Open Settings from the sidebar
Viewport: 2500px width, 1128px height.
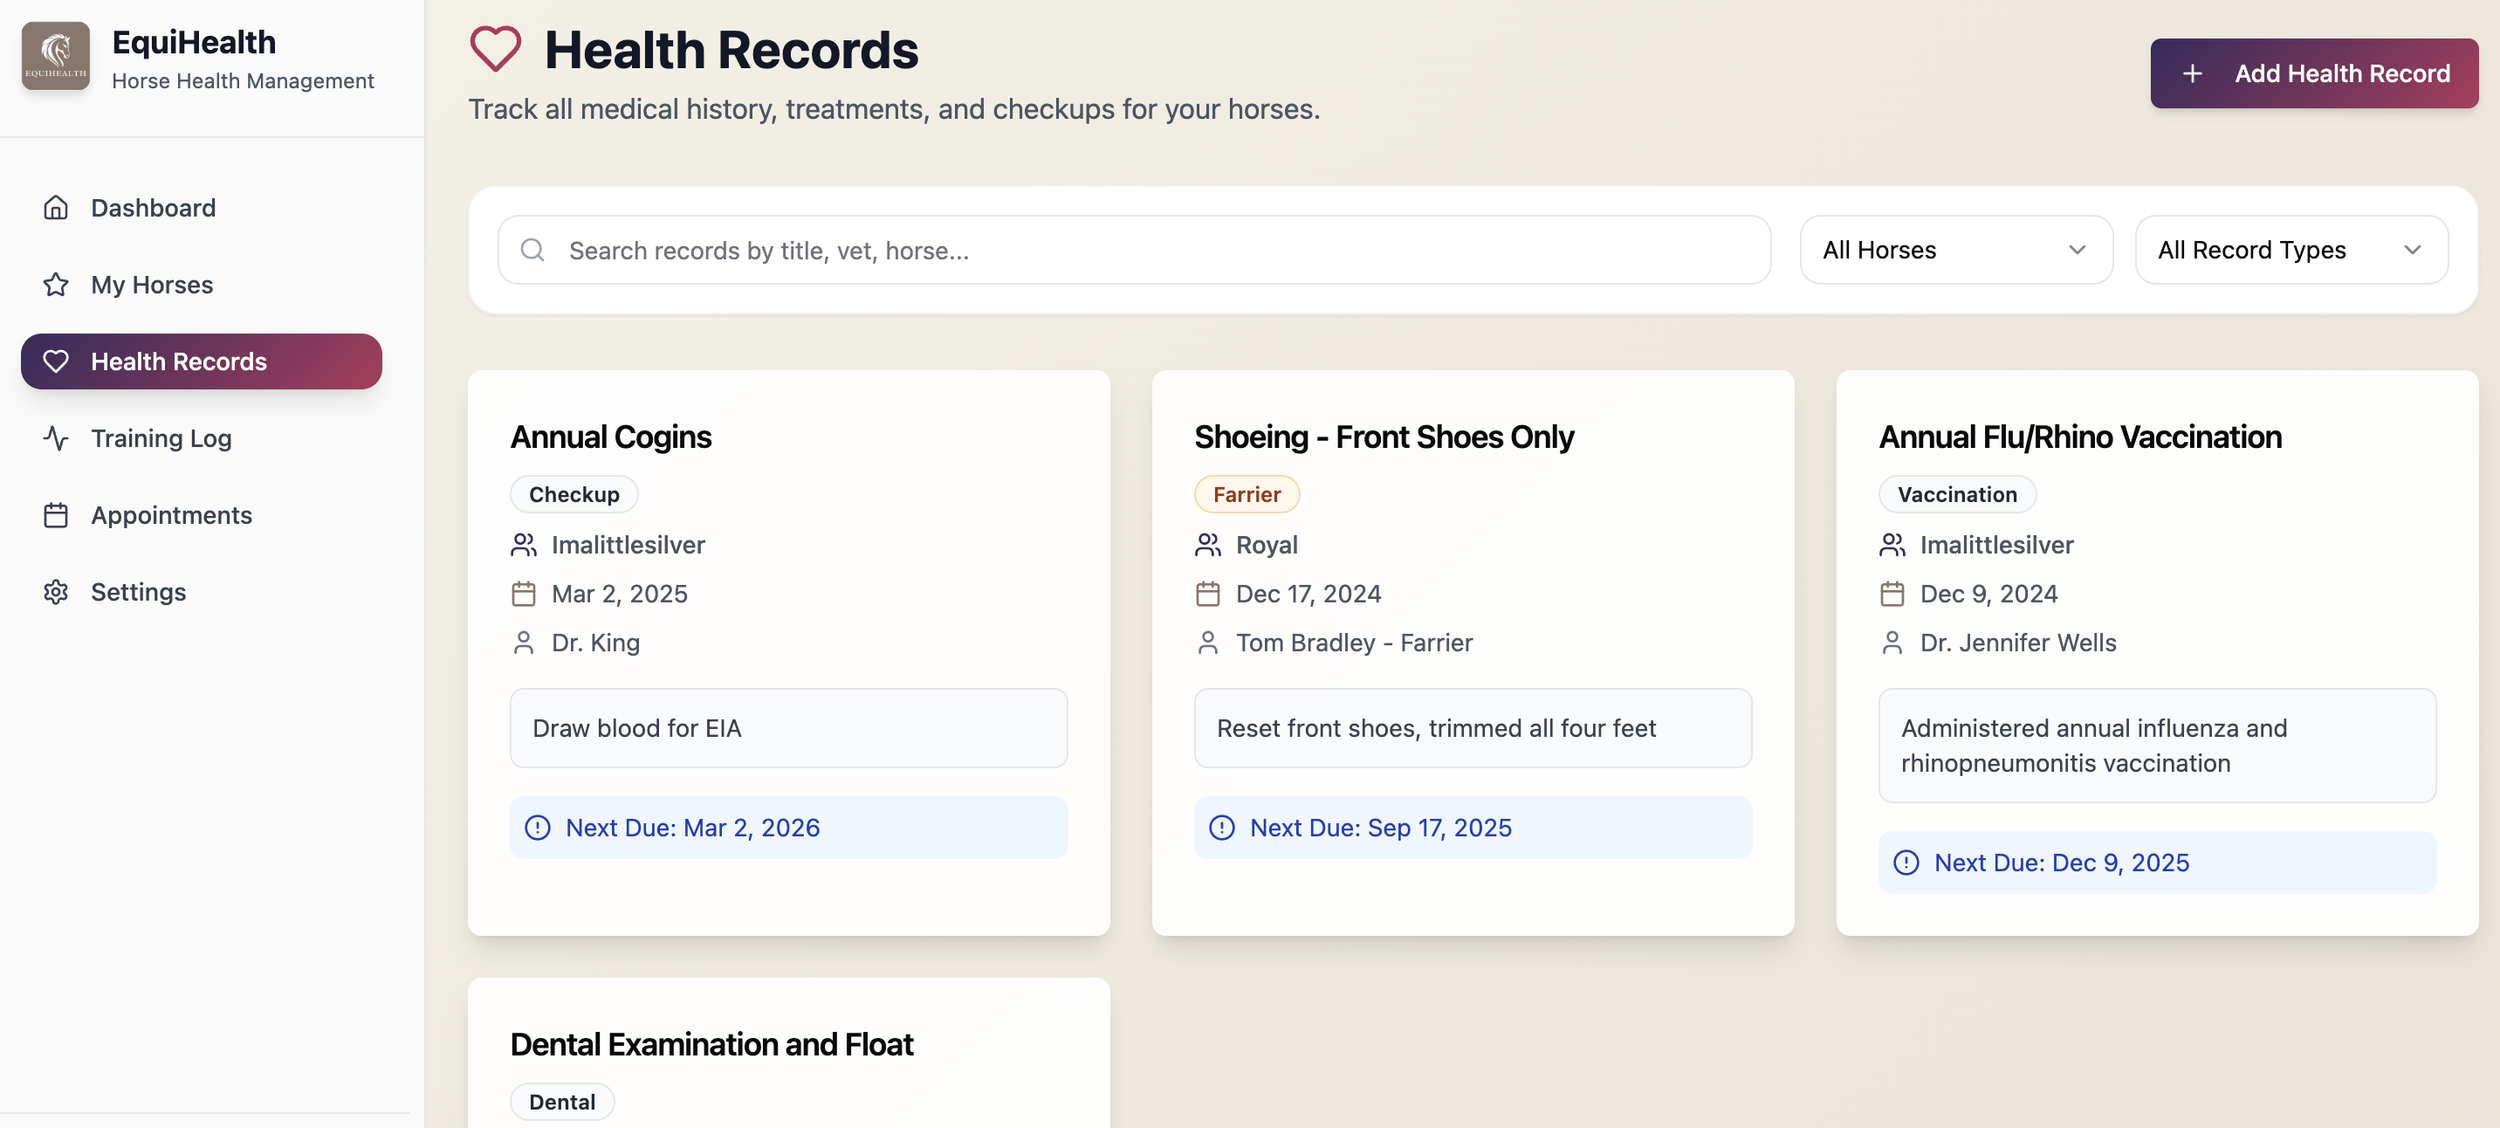pos(138,592)
